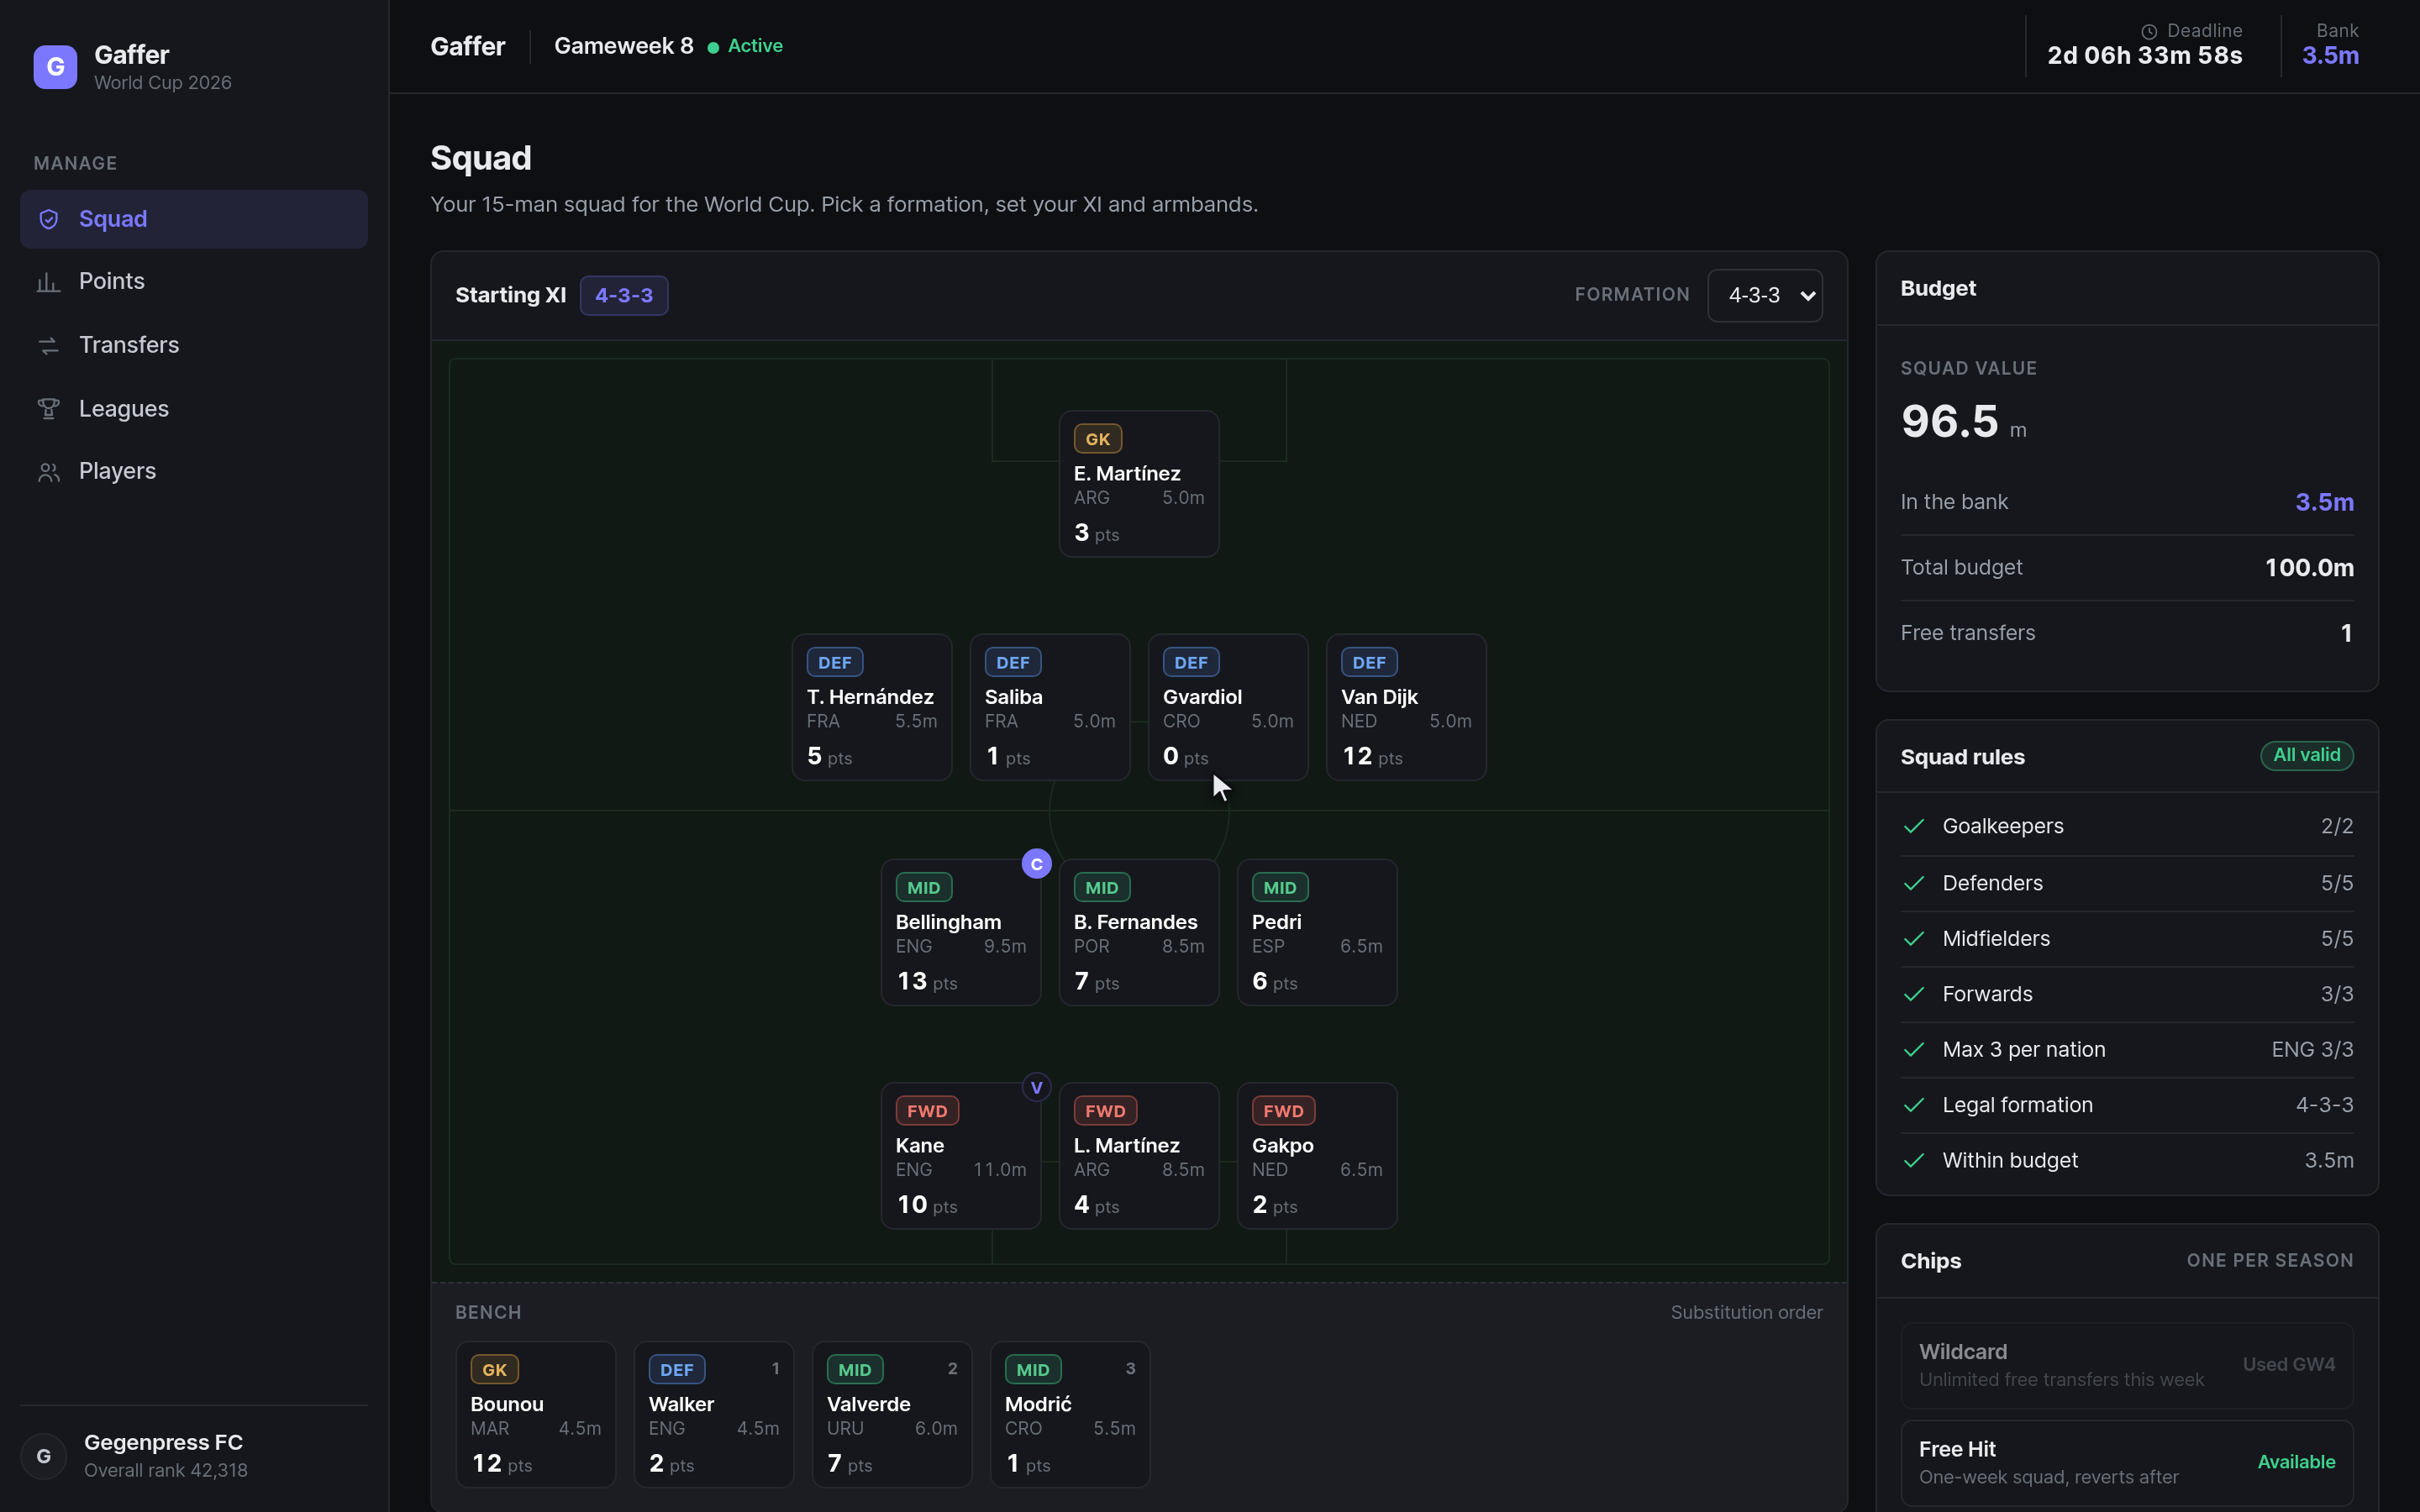Click the Gegenpress FC avatar icon
Screen dimensions: 2420x1512
coord(44,1456)
